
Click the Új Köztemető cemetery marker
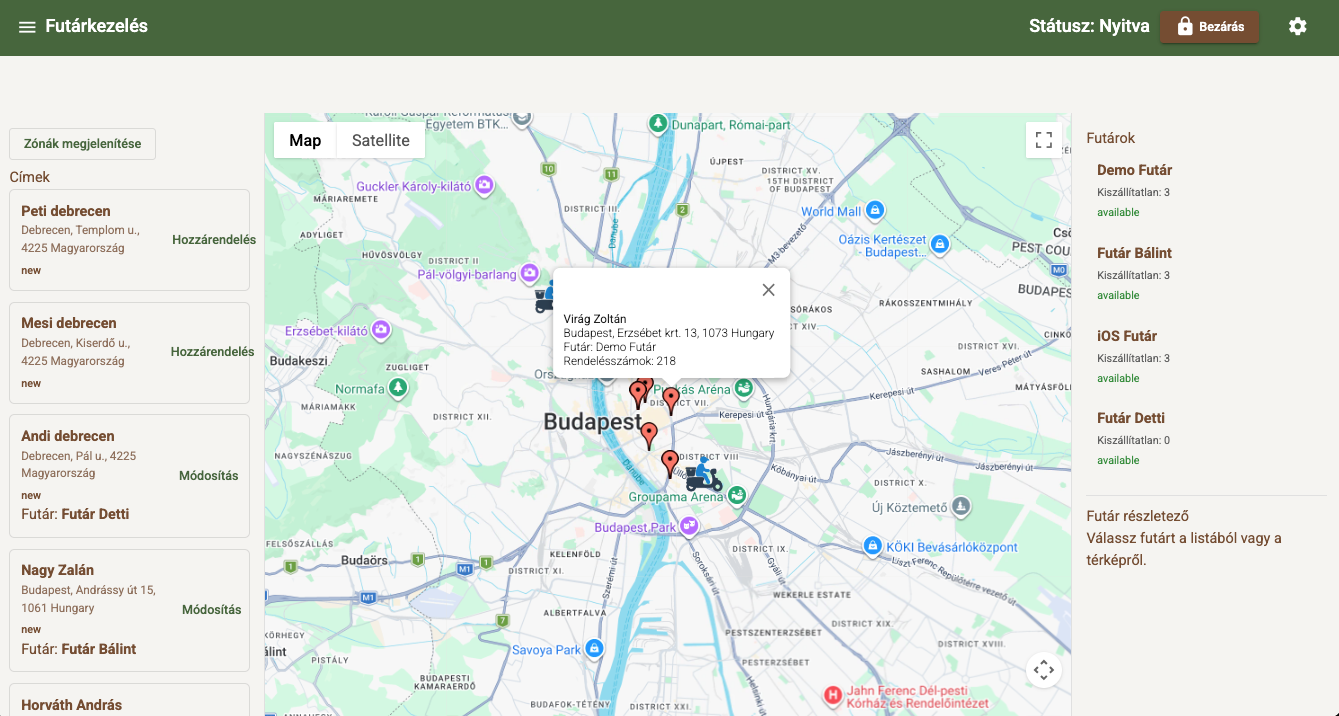961,507
